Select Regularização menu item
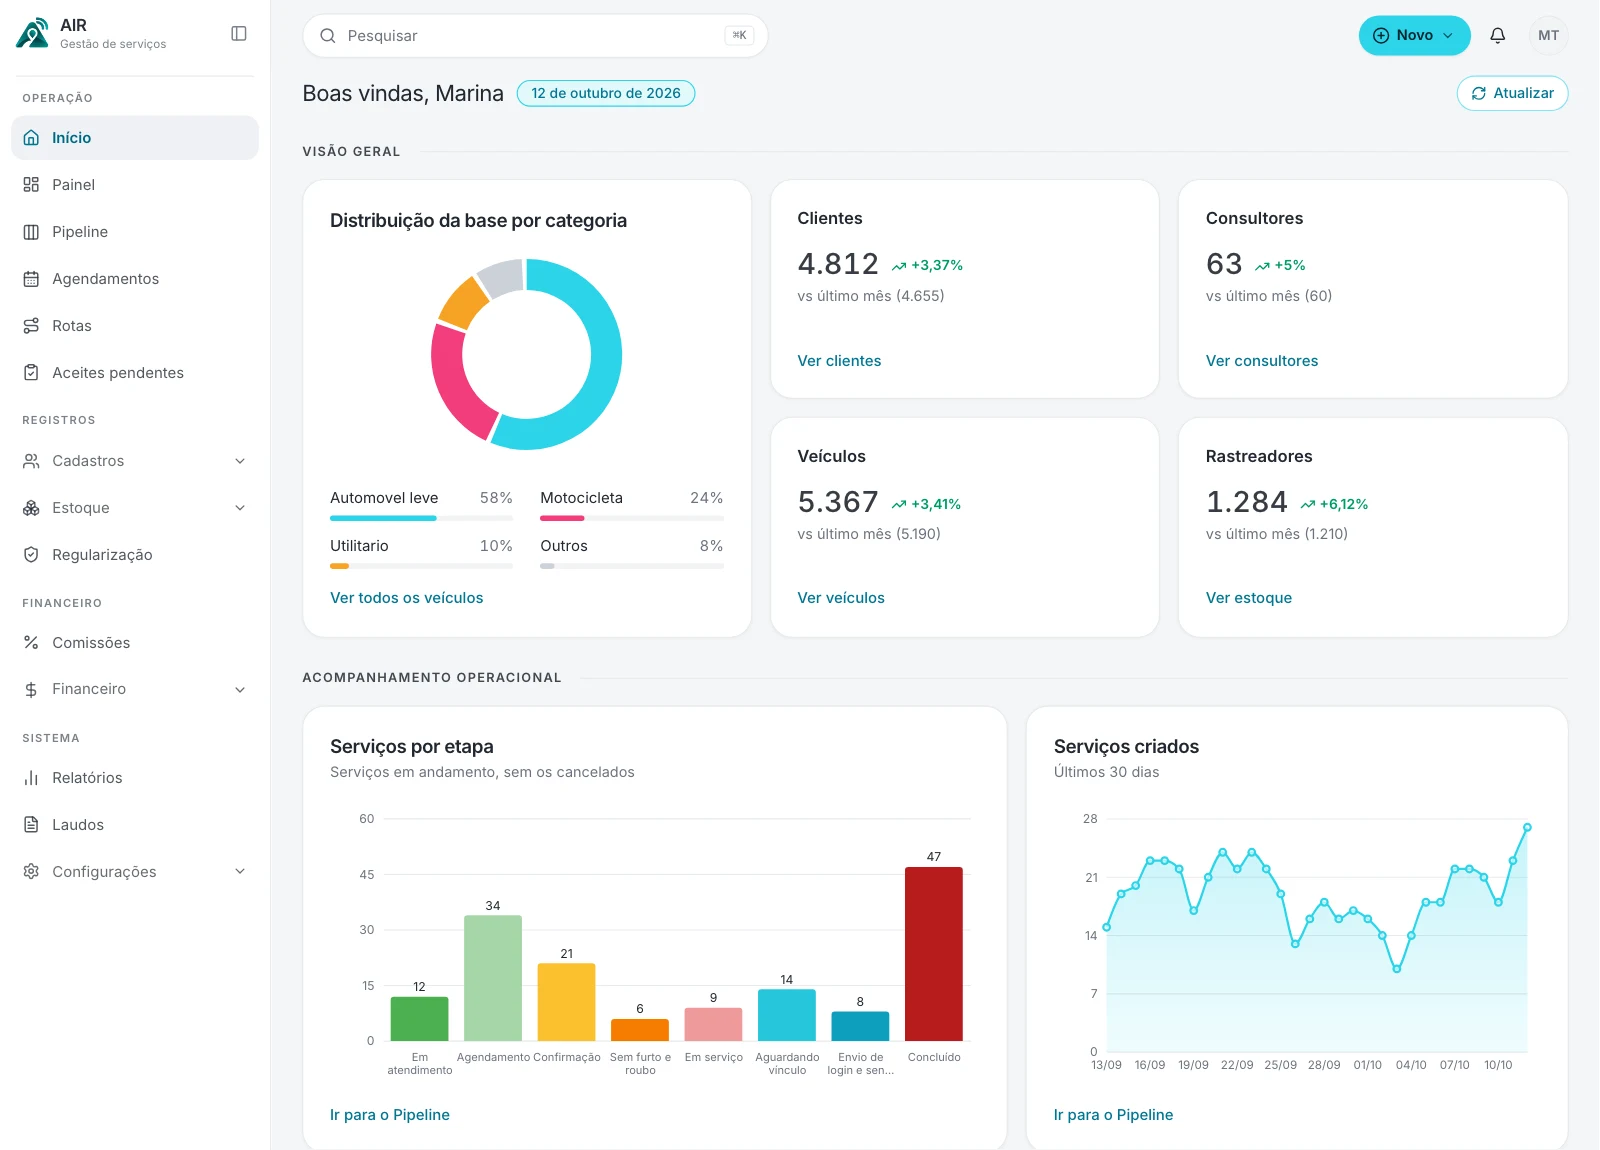The width and height of the screenshot is (1600, 1150). tap(135, 555)
